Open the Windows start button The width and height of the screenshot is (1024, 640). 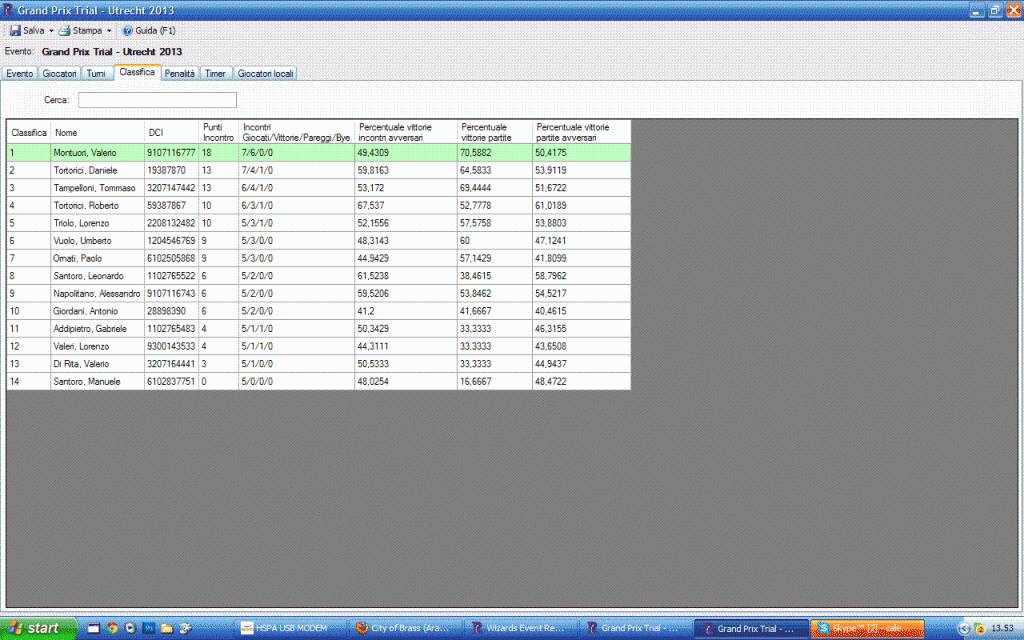[x=38, y=629]
